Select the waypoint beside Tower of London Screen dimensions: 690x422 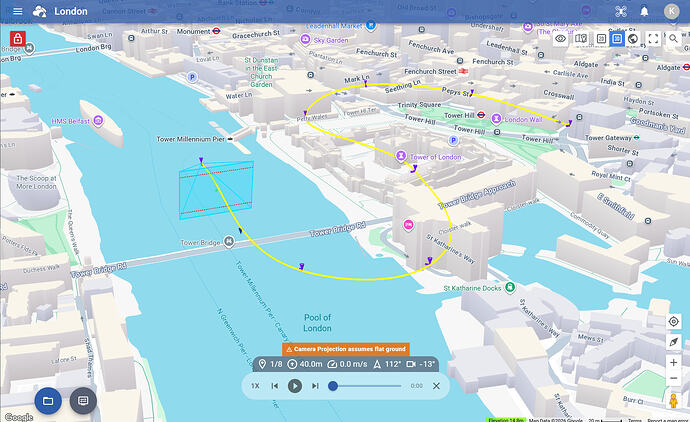point(414,169)
